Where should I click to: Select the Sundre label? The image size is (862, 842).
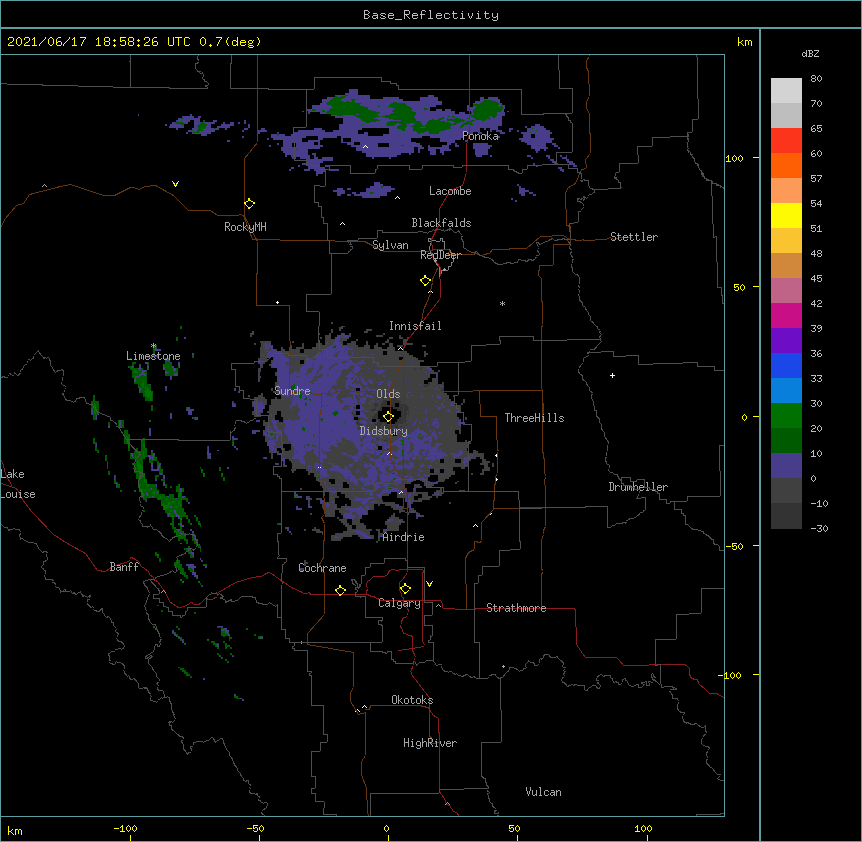(292, 391)
